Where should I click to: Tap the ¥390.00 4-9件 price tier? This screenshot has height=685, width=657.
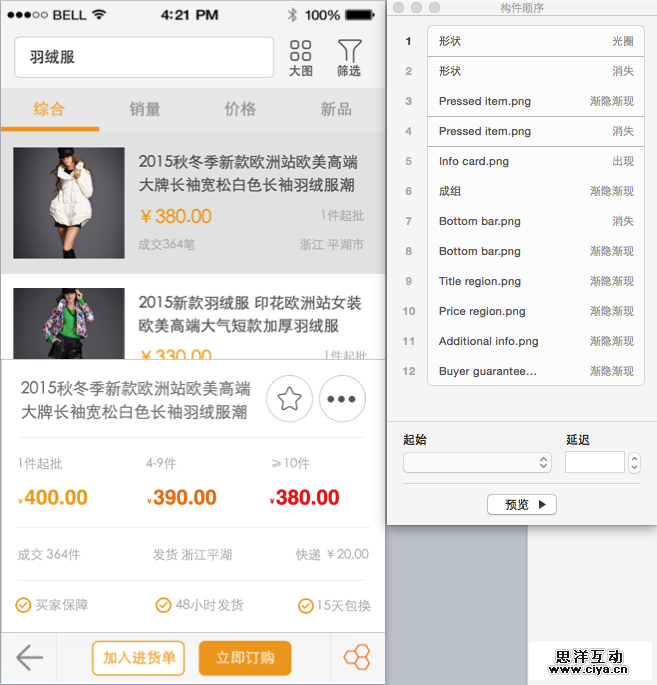181,483
